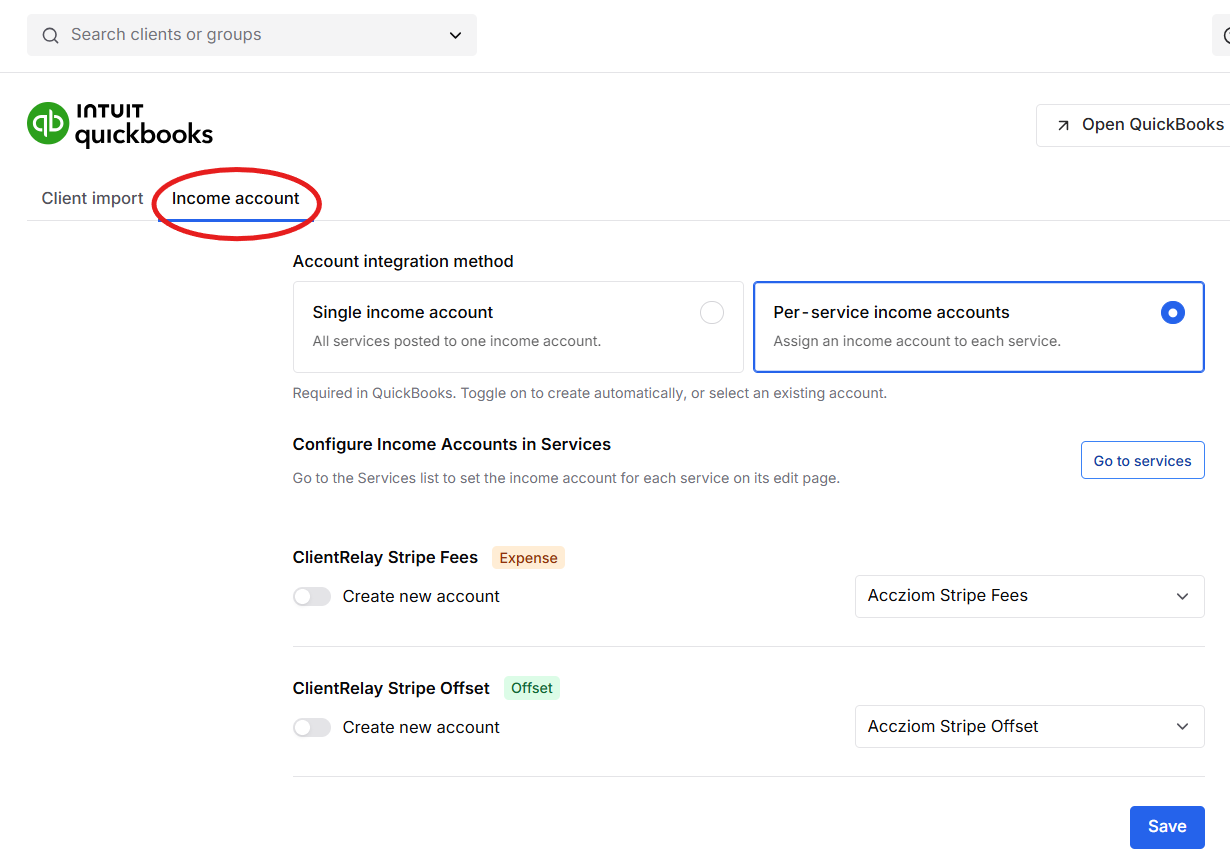
Task: Select the Income account tab
Action: [236, 198]
